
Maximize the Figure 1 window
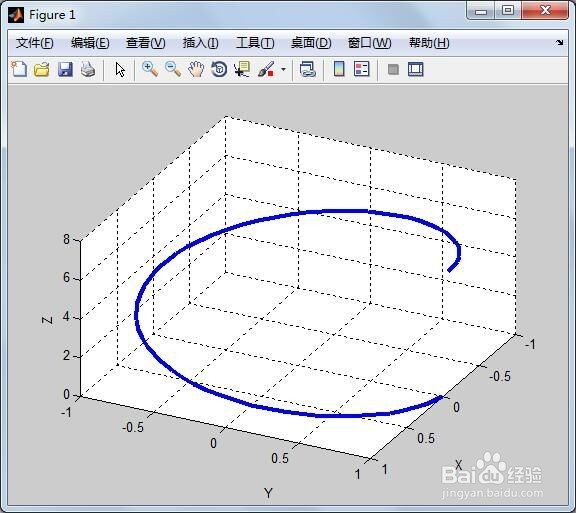click(508, 11)
